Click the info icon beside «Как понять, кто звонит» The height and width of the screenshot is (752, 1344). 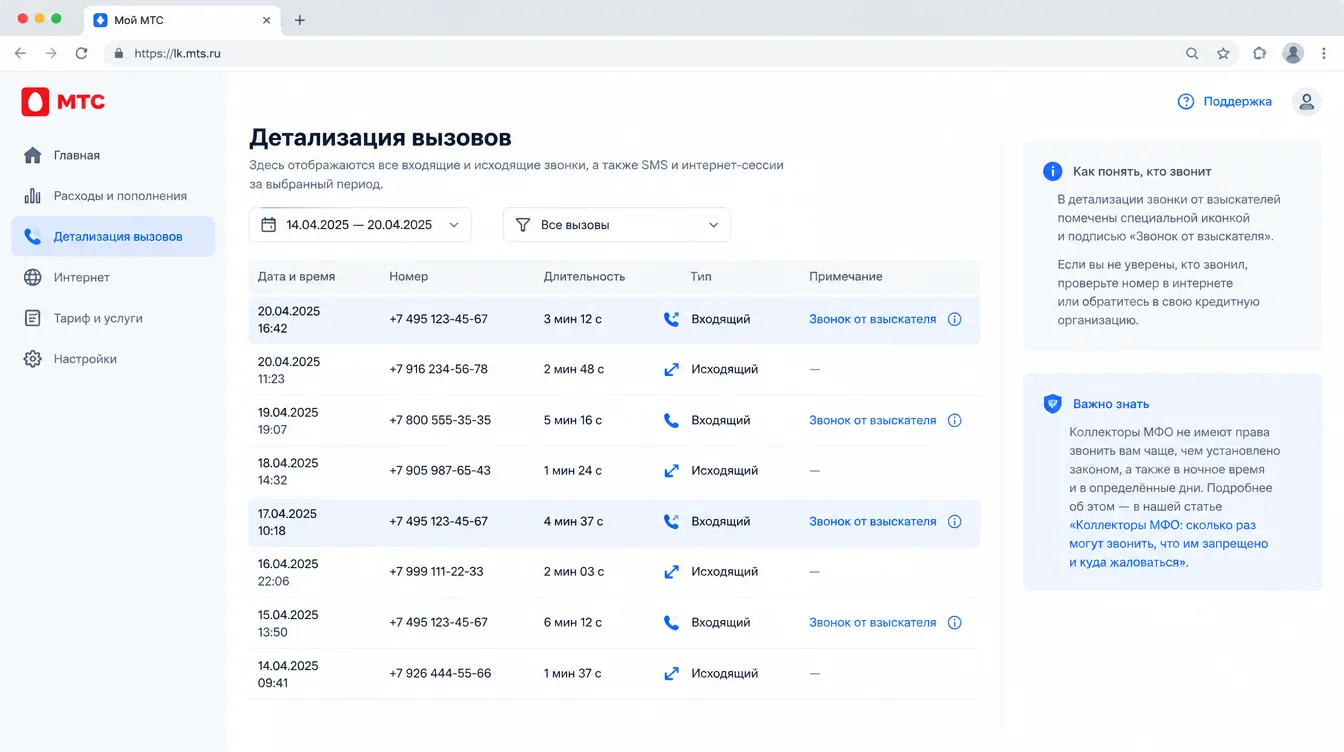click(x=1052, y=171)
